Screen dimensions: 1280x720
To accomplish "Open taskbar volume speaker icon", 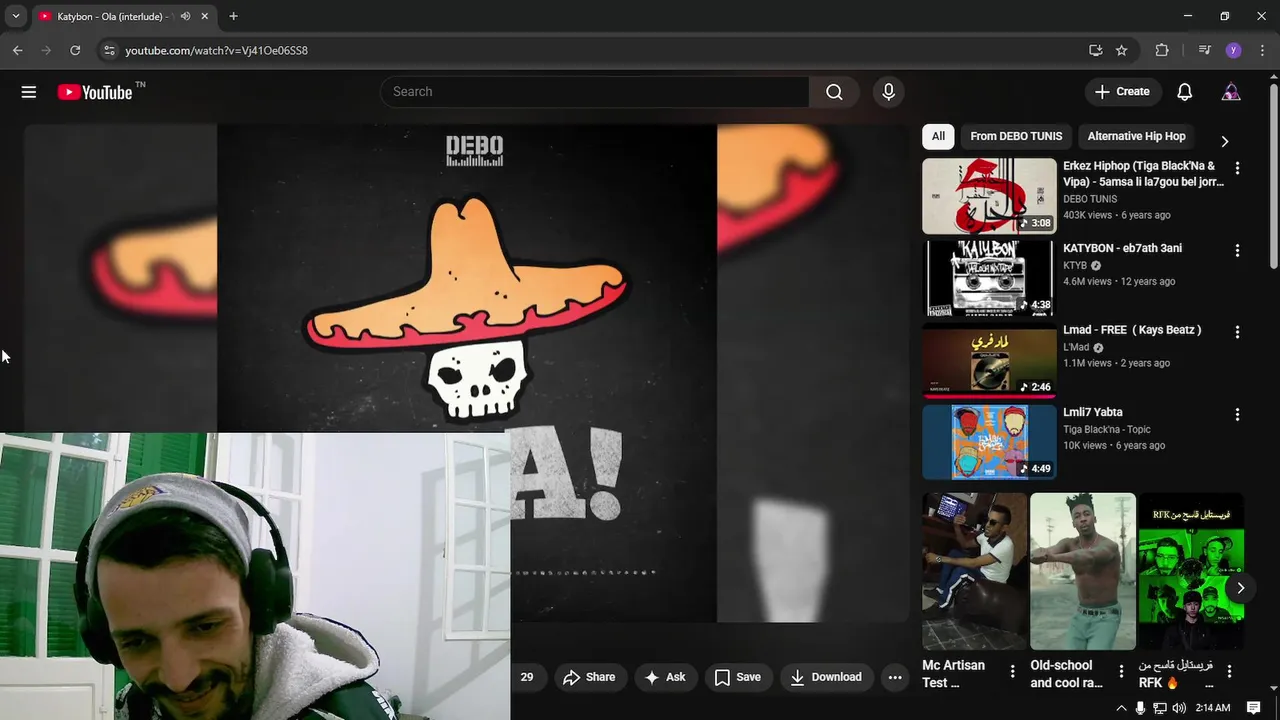I will [1179, 708].
